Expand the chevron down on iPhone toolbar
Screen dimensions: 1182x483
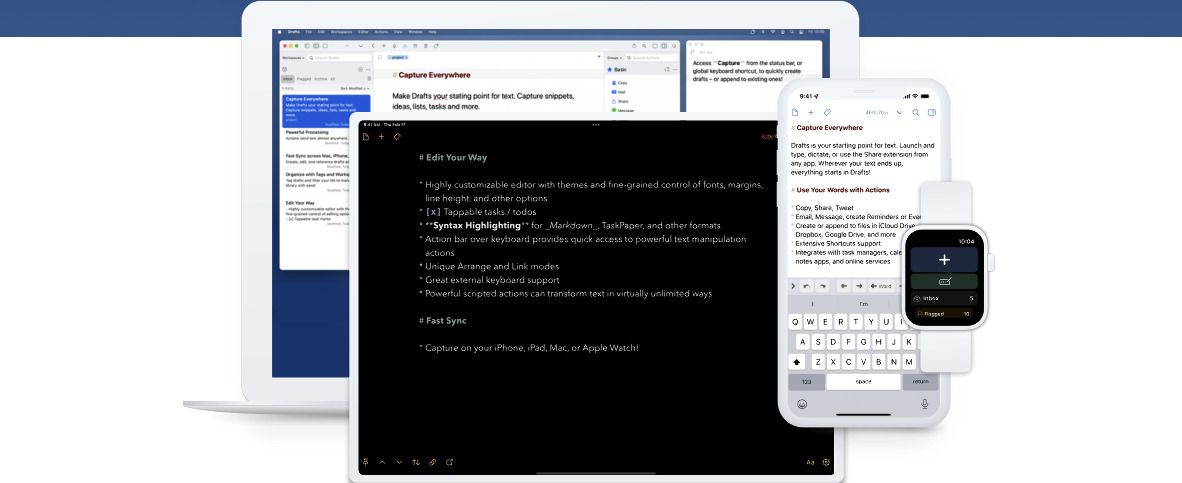(x=899, y=113)
